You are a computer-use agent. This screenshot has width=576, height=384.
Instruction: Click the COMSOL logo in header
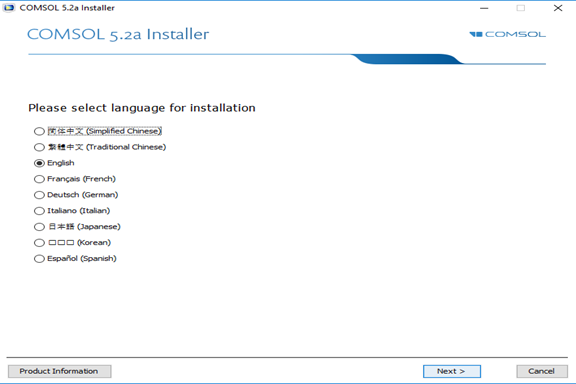pos(507,34)
